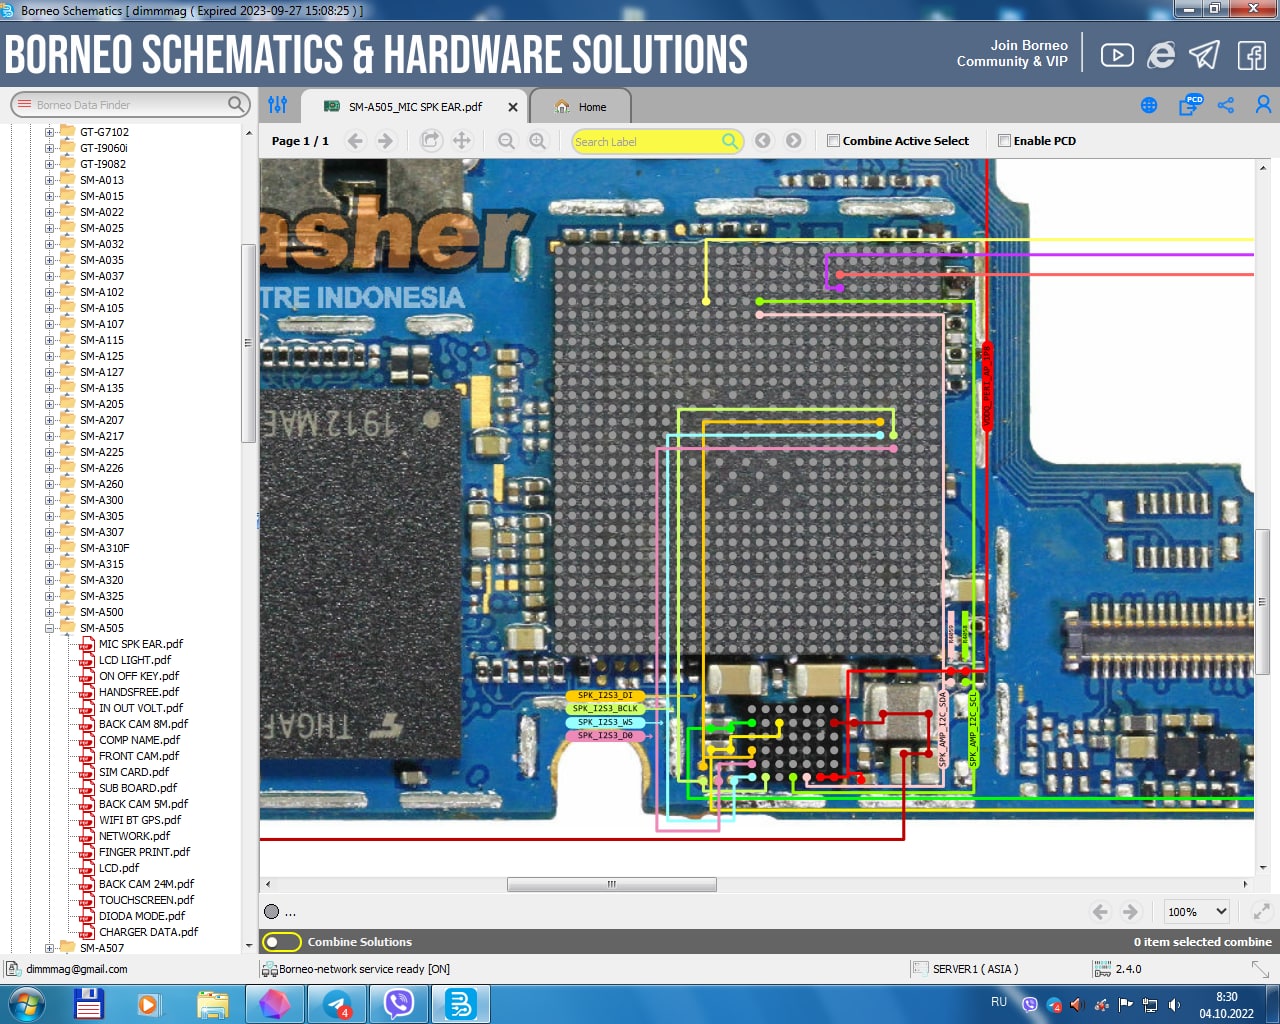Click the share icon in tab bar
The width and height of the screenshot is (1280, 1024).
click(1226, 105)
